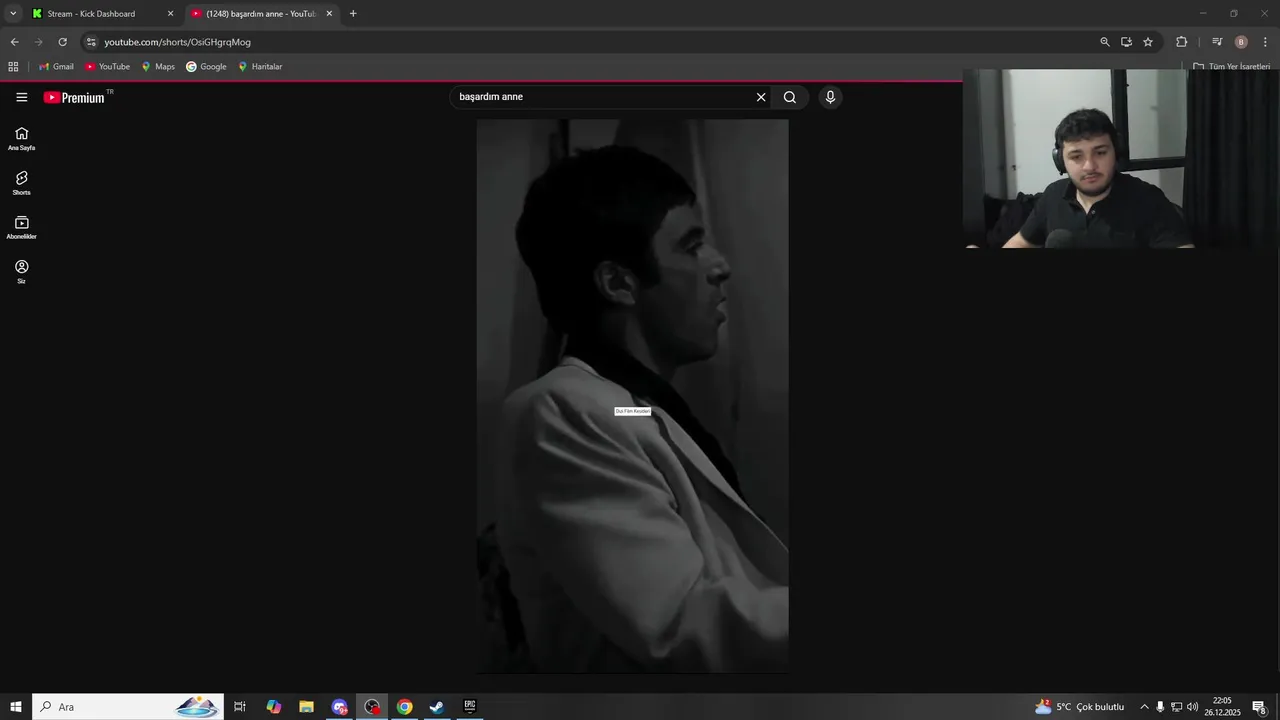Open the YouTube bookmark

tap(107, 67)
